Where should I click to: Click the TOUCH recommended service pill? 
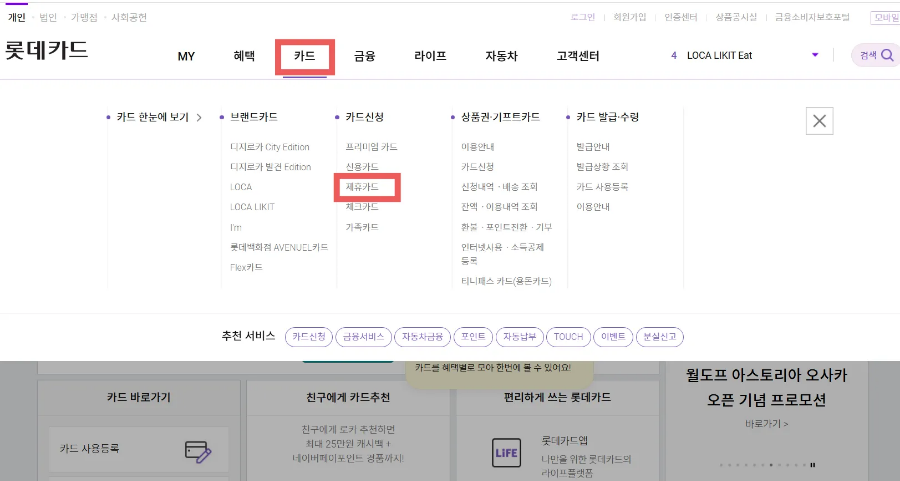pyautogui.click(x=568, y=337)
